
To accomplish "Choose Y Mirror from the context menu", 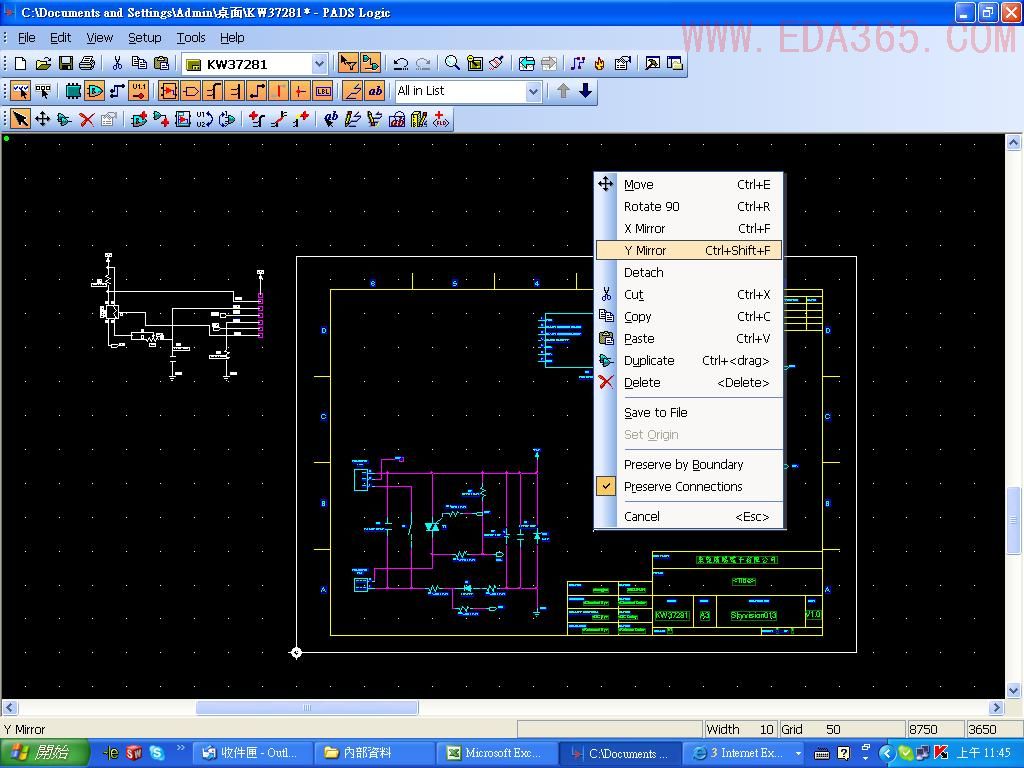I will pyautogui.click(x=645, y=251).
